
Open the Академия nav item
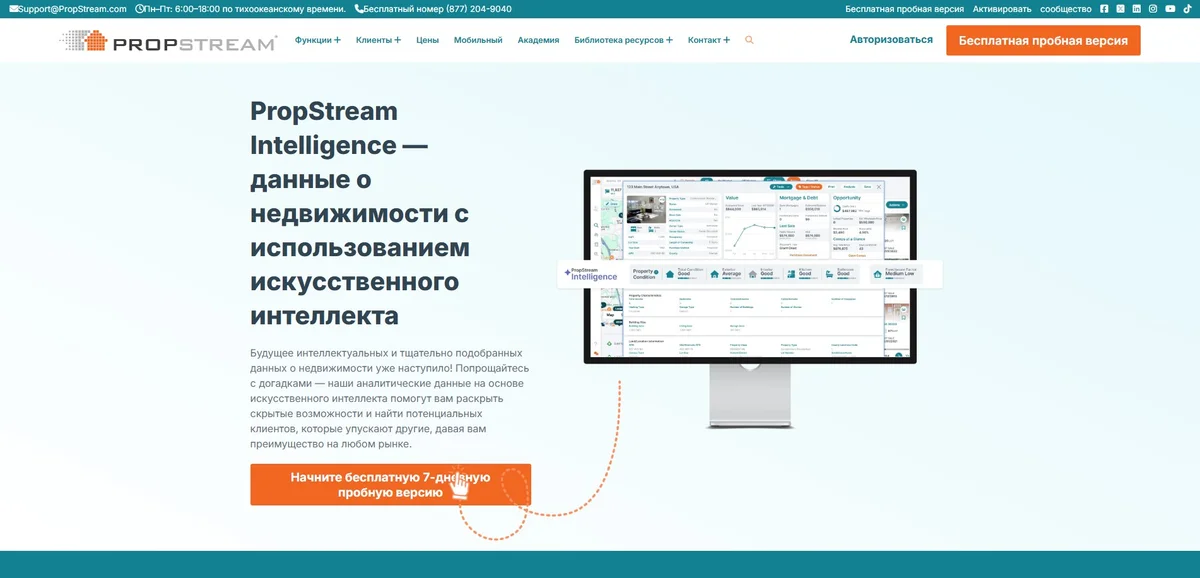[538, 41]
